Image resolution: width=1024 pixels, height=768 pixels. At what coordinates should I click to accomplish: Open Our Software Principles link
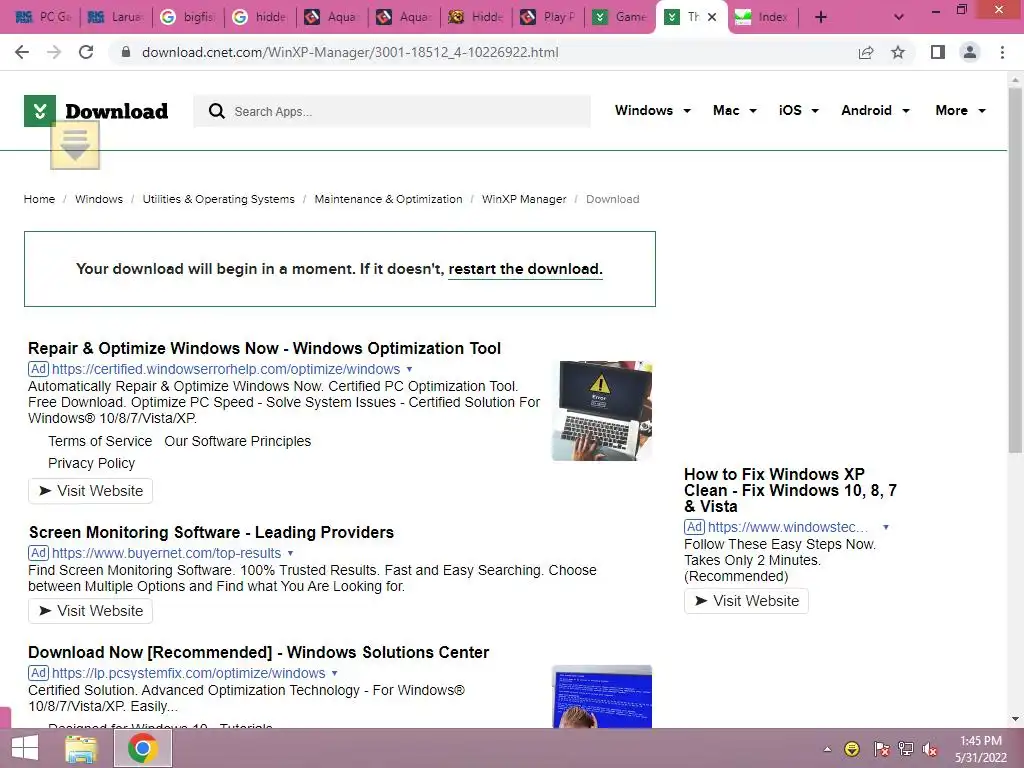tap(238, 441)
